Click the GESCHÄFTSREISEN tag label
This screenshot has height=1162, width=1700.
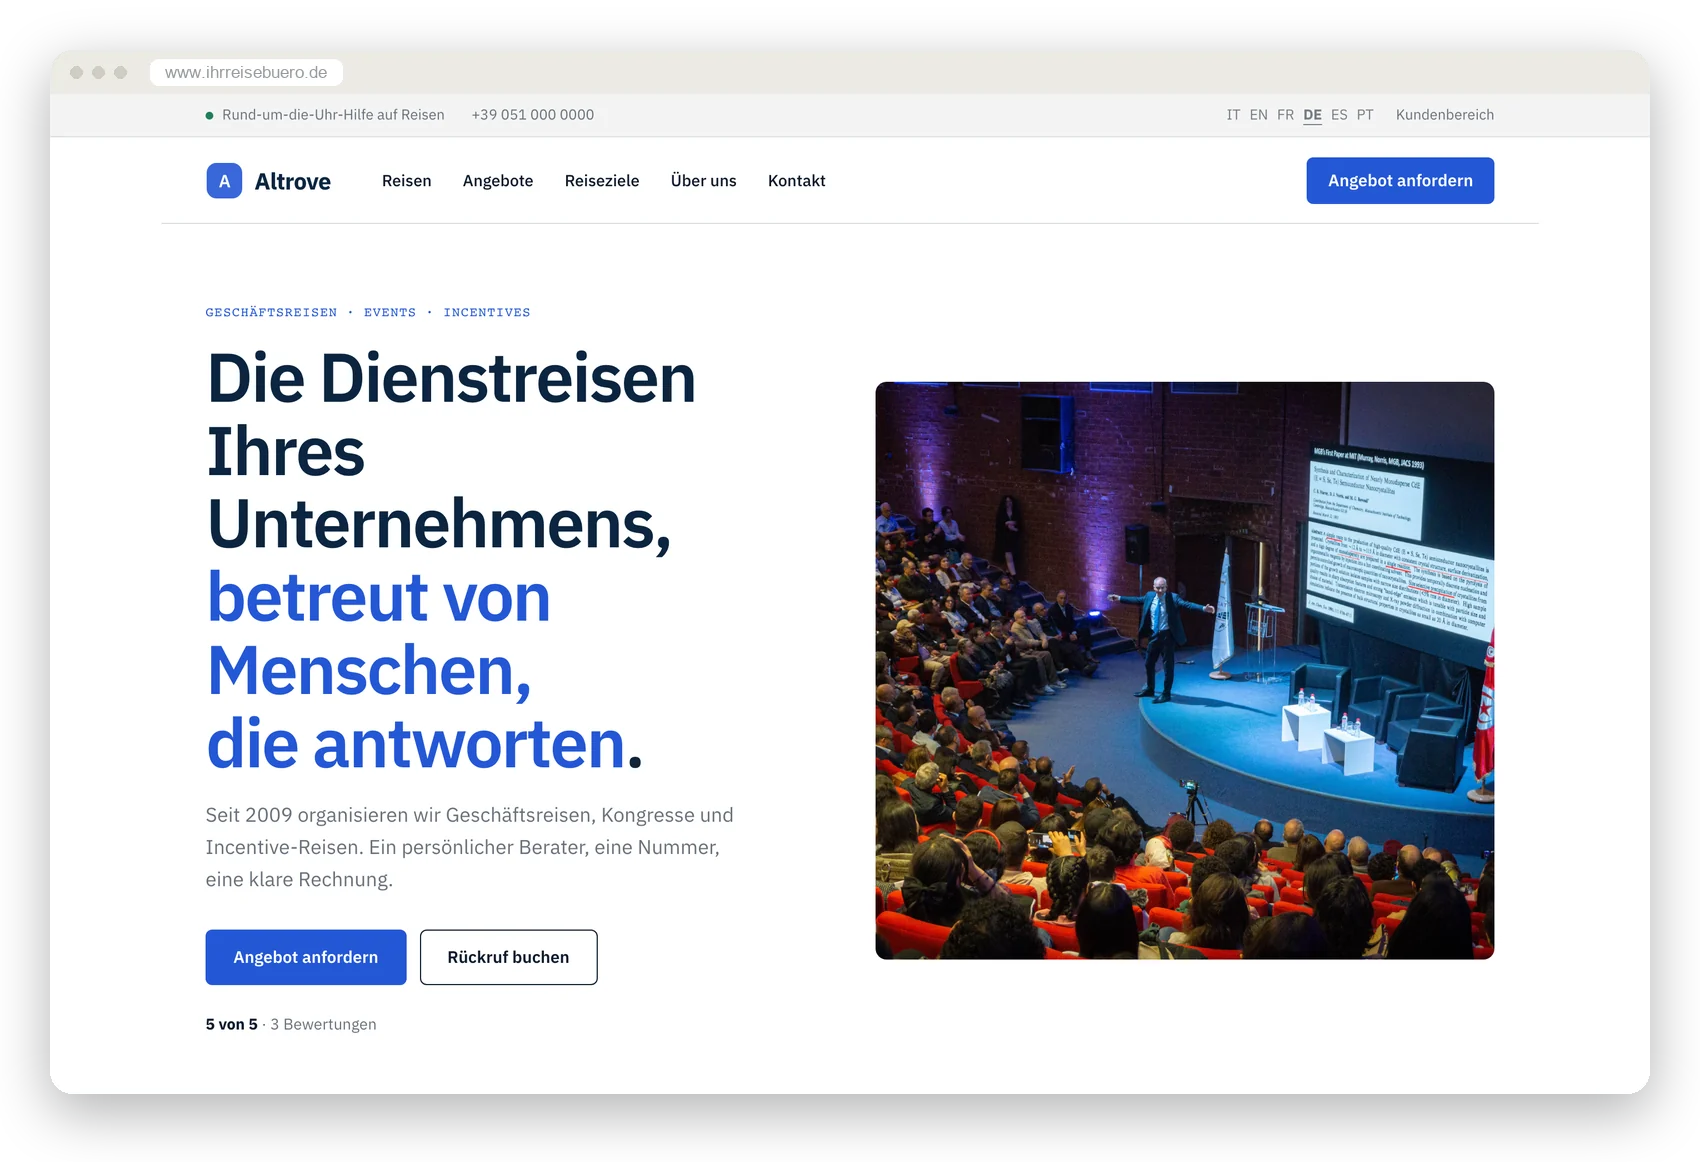271,312
